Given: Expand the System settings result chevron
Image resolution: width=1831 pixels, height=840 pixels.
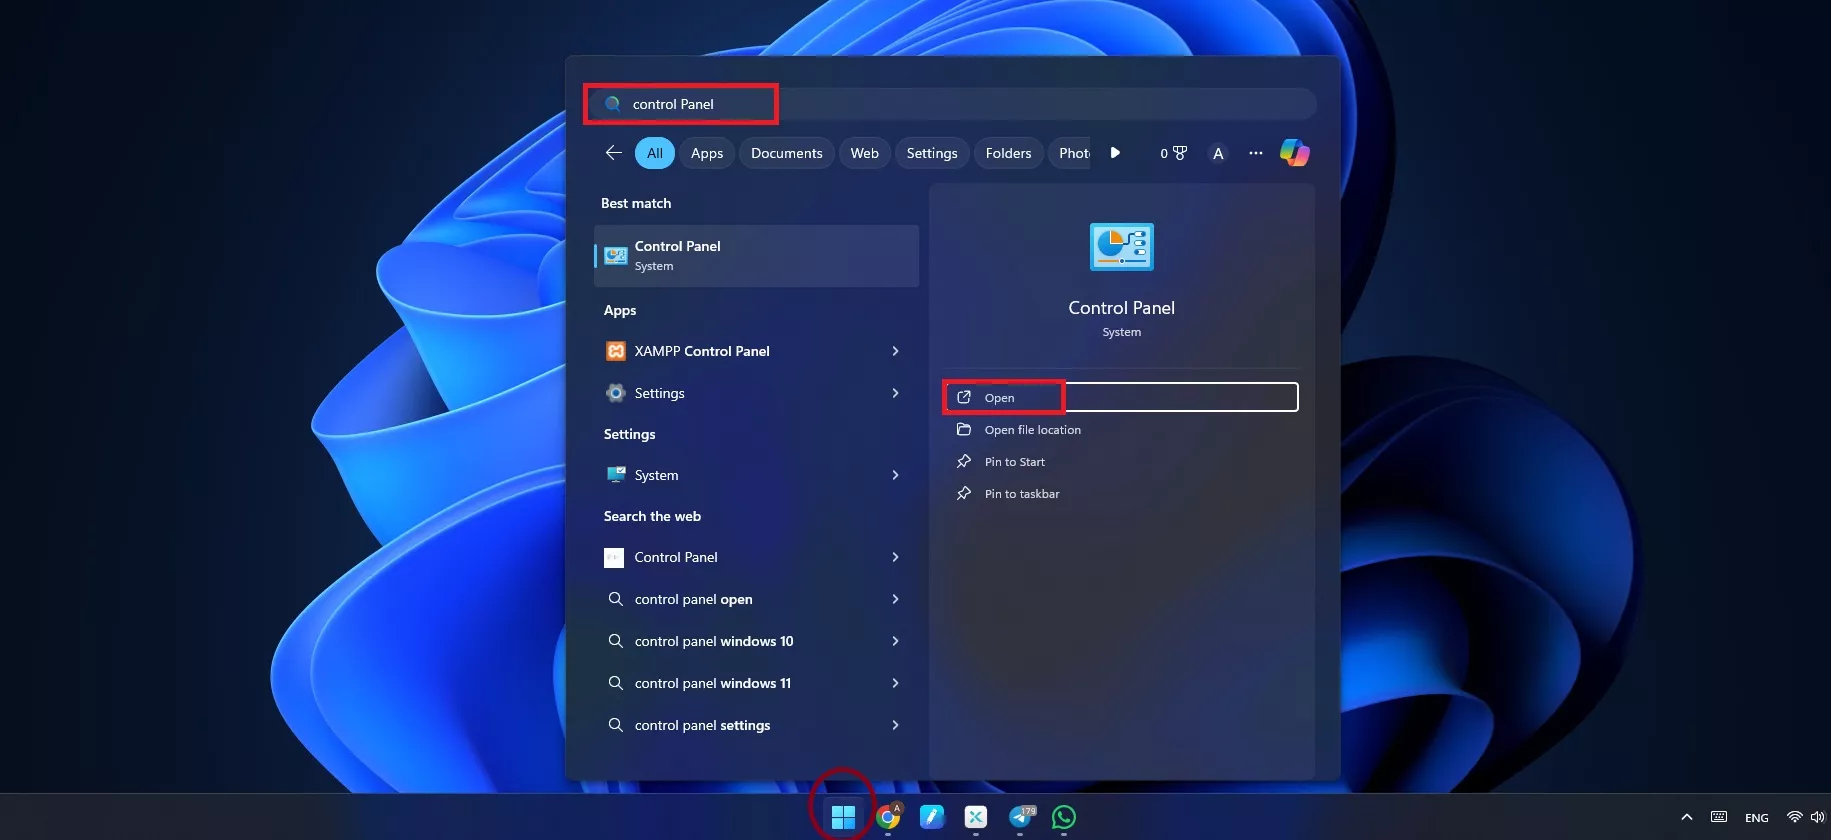Looking at the screenshot, I should pos(895,475).
